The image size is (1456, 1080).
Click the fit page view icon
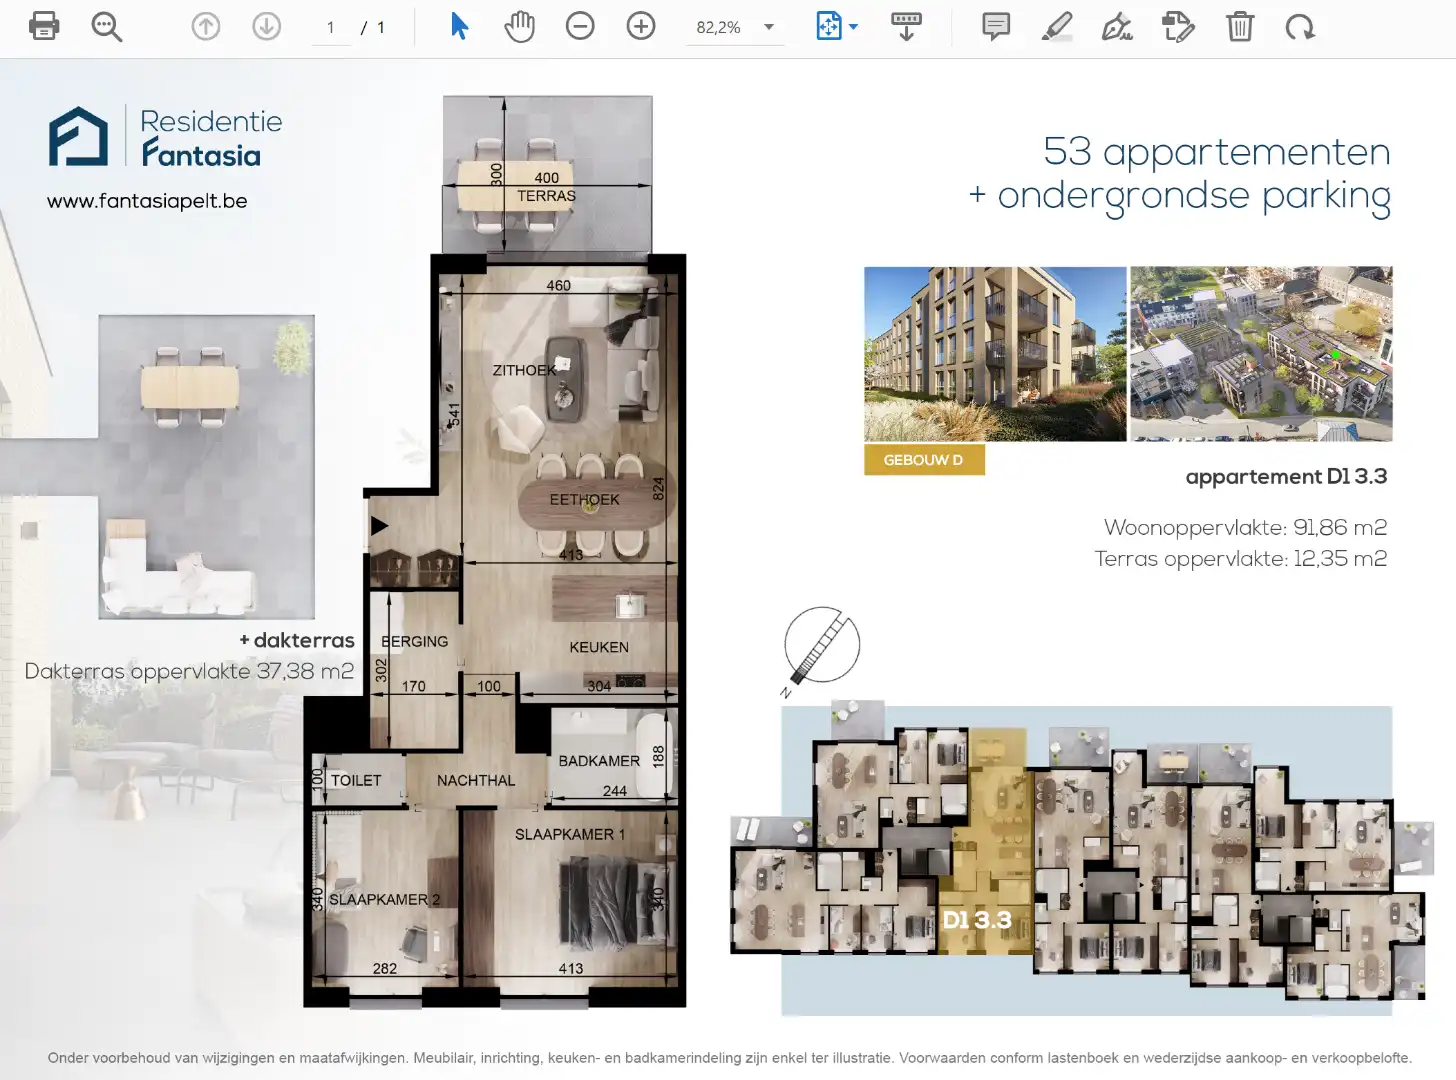point(828,26)
